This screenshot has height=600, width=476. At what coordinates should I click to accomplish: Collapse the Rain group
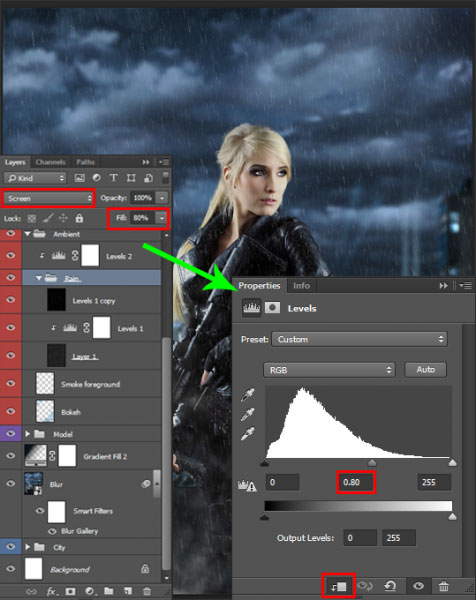click(x=39, y=278)
